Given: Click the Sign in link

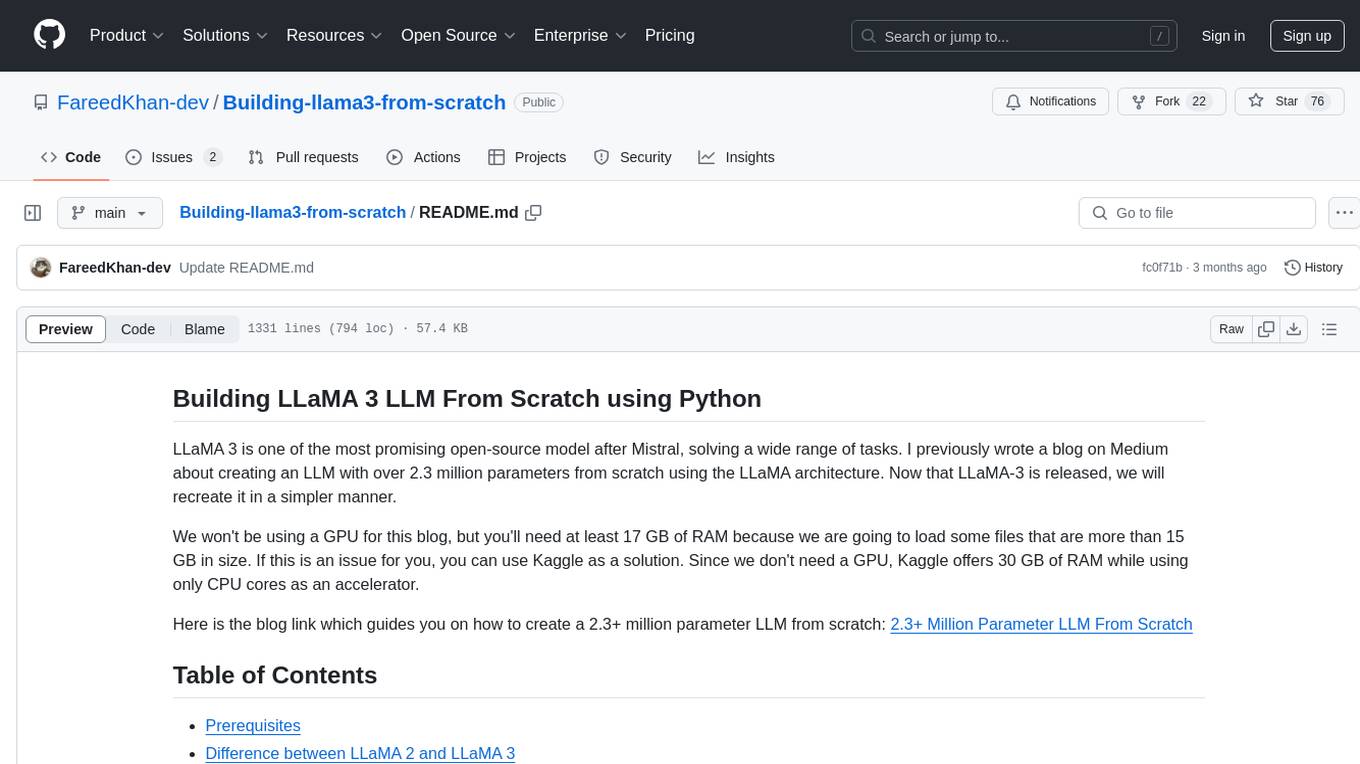Looking at the screenshot, I should (x=1223, y=36).
